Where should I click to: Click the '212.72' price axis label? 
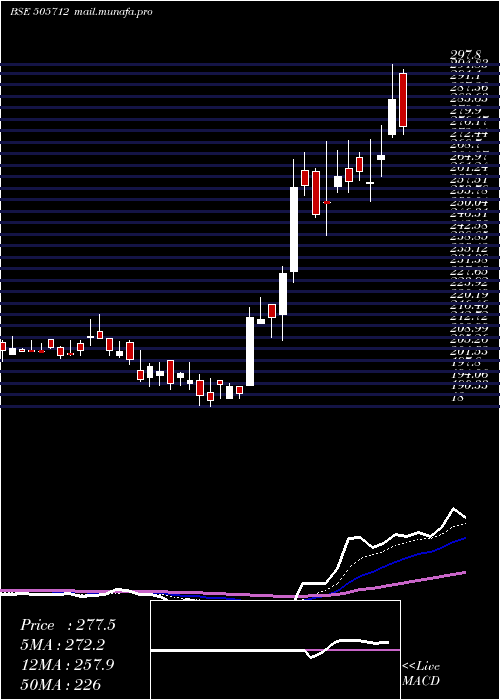pyautogui.click(x=469, y=318)
